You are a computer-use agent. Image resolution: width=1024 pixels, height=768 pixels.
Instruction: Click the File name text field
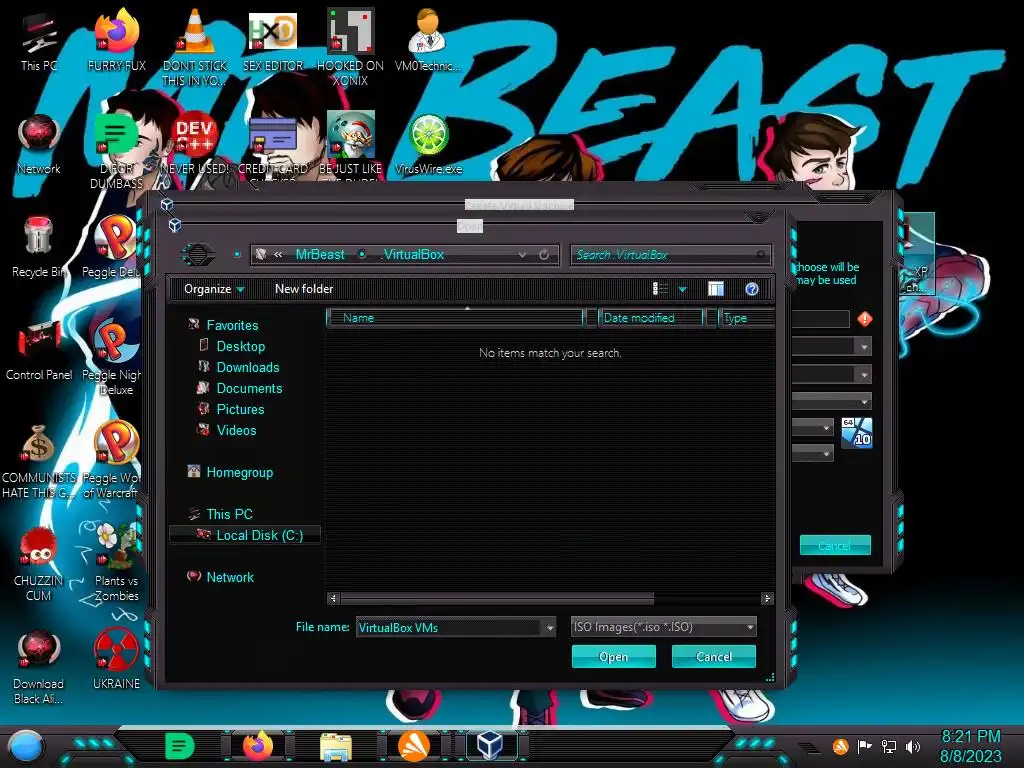[x=449, y=628]
